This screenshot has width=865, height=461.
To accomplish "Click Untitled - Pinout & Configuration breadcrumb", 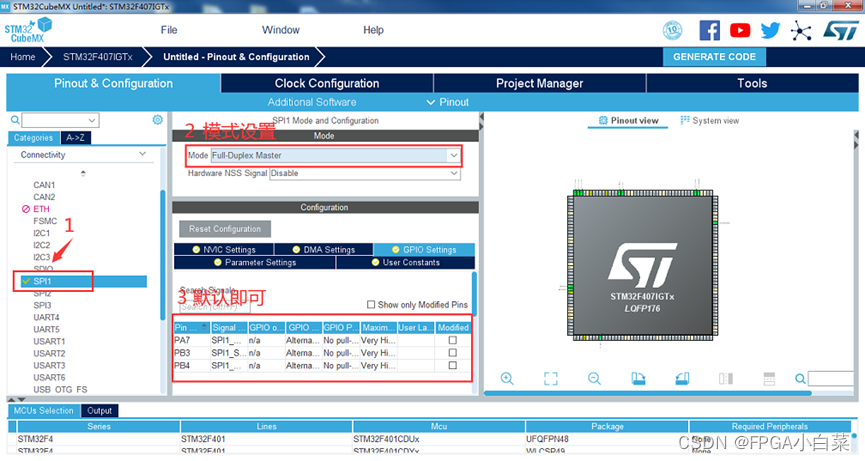I will (x=236, y=57).
